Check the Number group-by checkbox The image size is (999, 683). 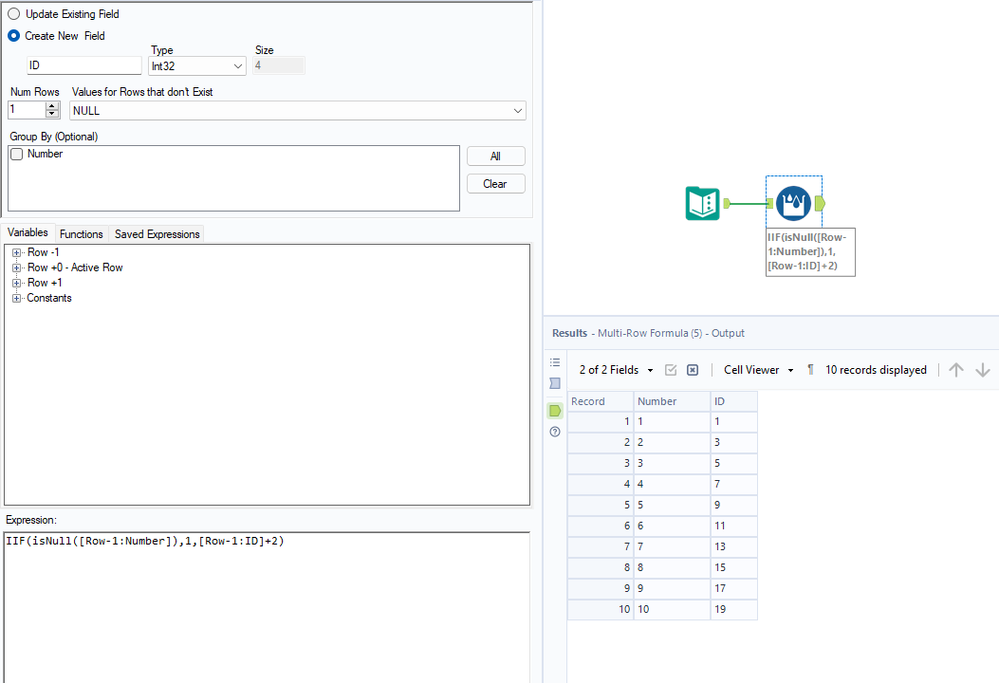(x=17, y=154)
